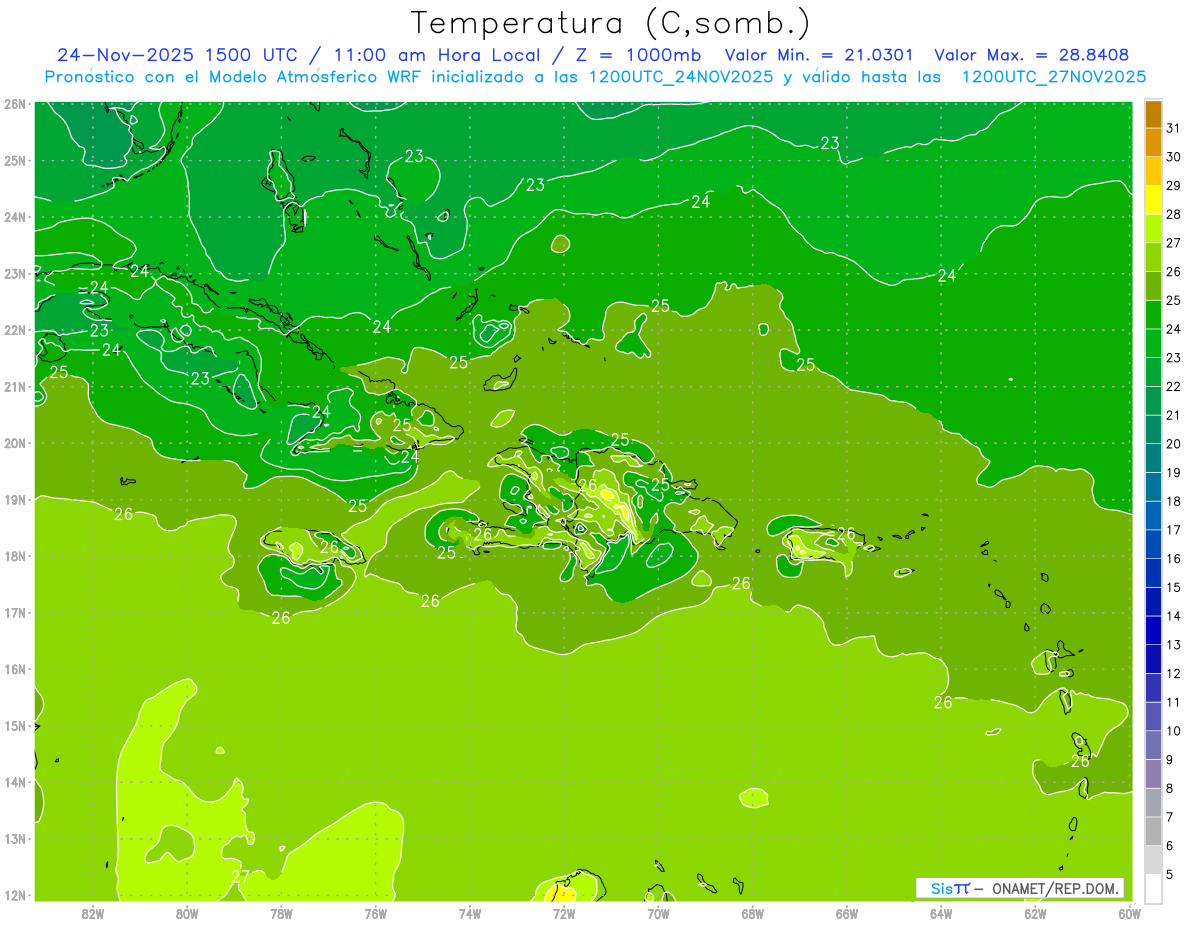Click the 'ONAMET/REP.DOM.' credit label
This screenshot has width=1200, height=927.
pyautogui.click(x=1056, y=888)
